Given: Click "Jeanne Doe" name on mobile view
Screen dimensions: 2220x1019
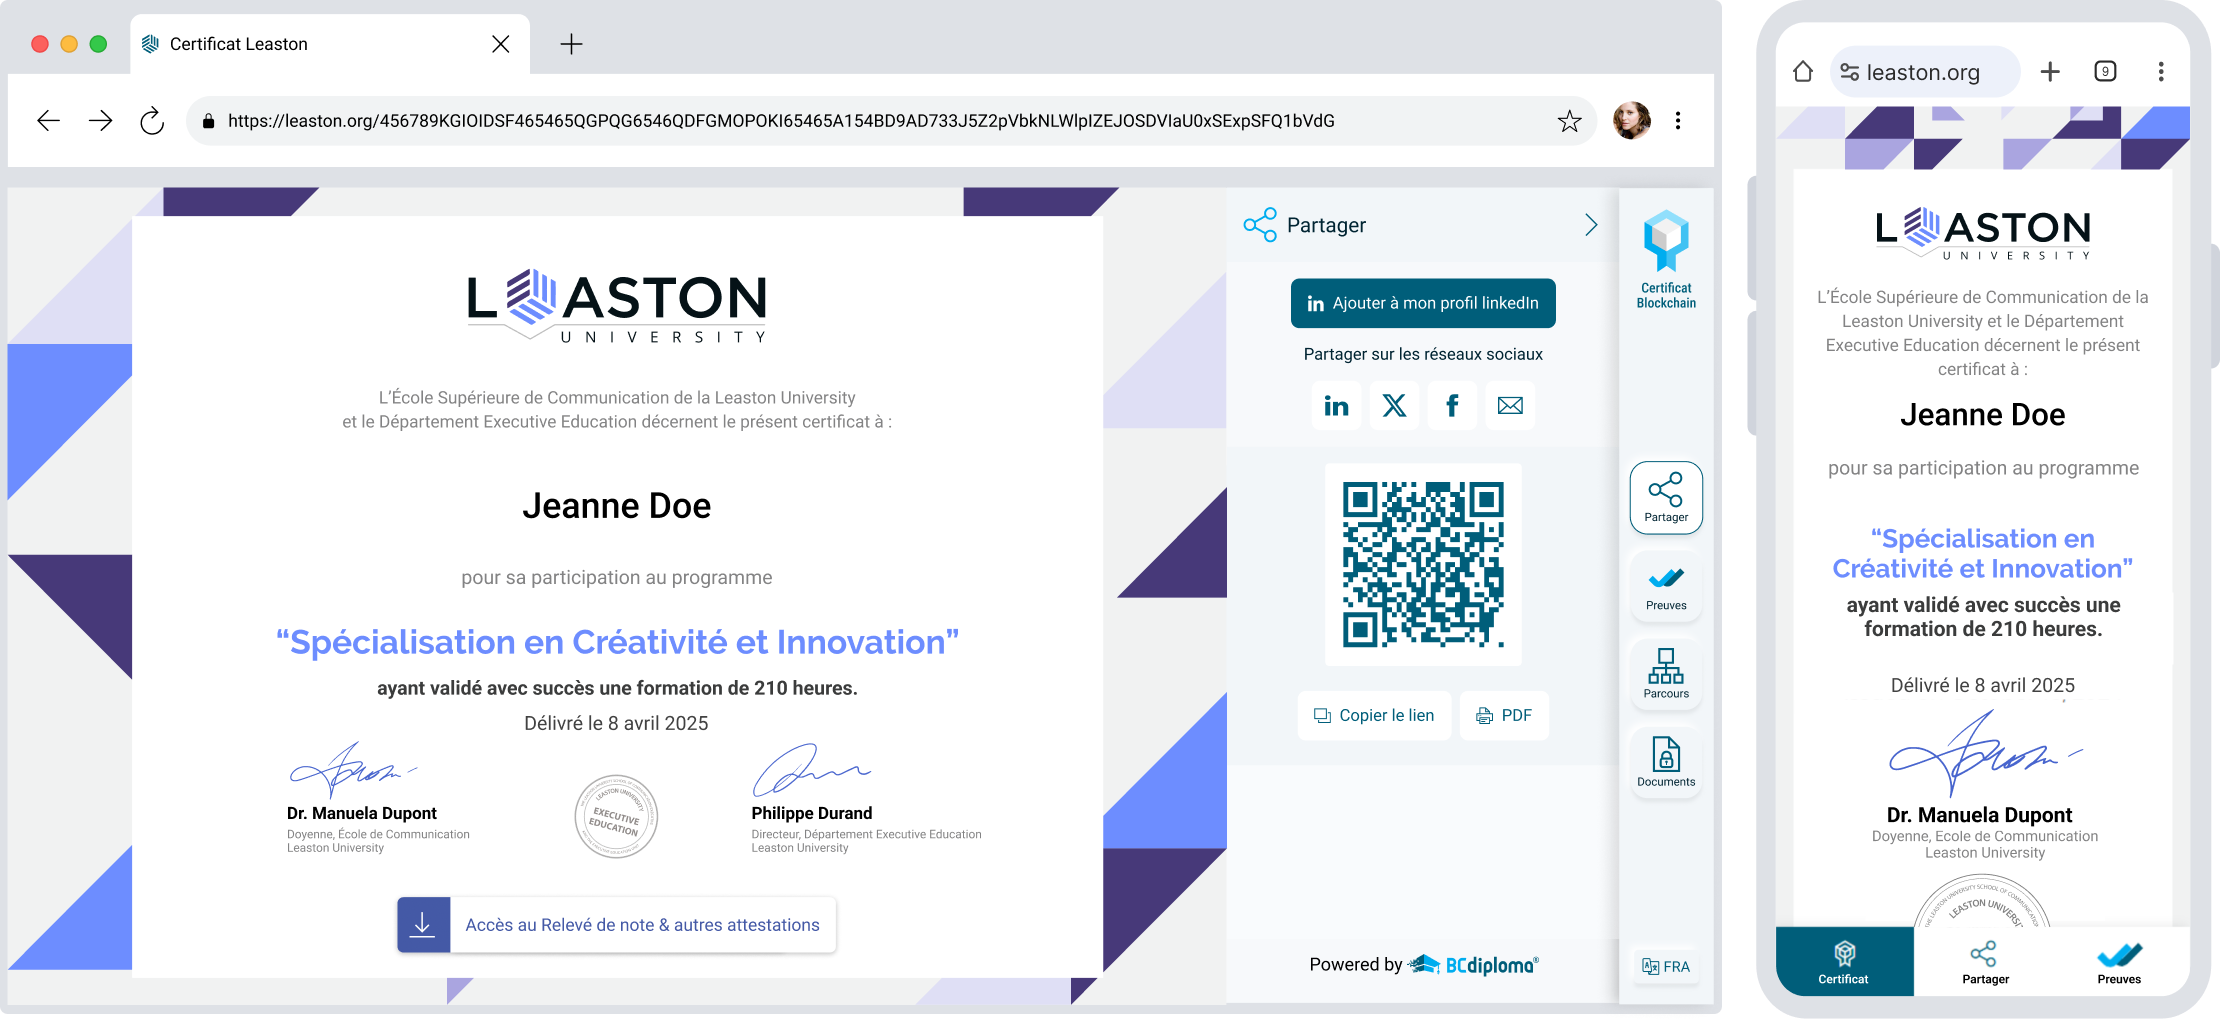Looking at the screenshot, I should [1983, 415].
